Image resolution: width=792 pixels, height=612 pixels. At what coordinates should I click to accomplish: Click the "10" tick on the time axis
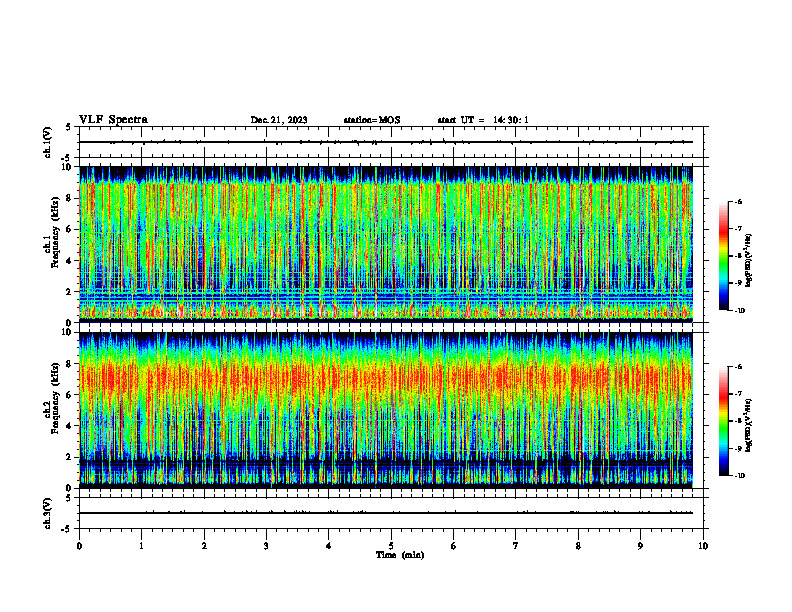click(703, 546)
